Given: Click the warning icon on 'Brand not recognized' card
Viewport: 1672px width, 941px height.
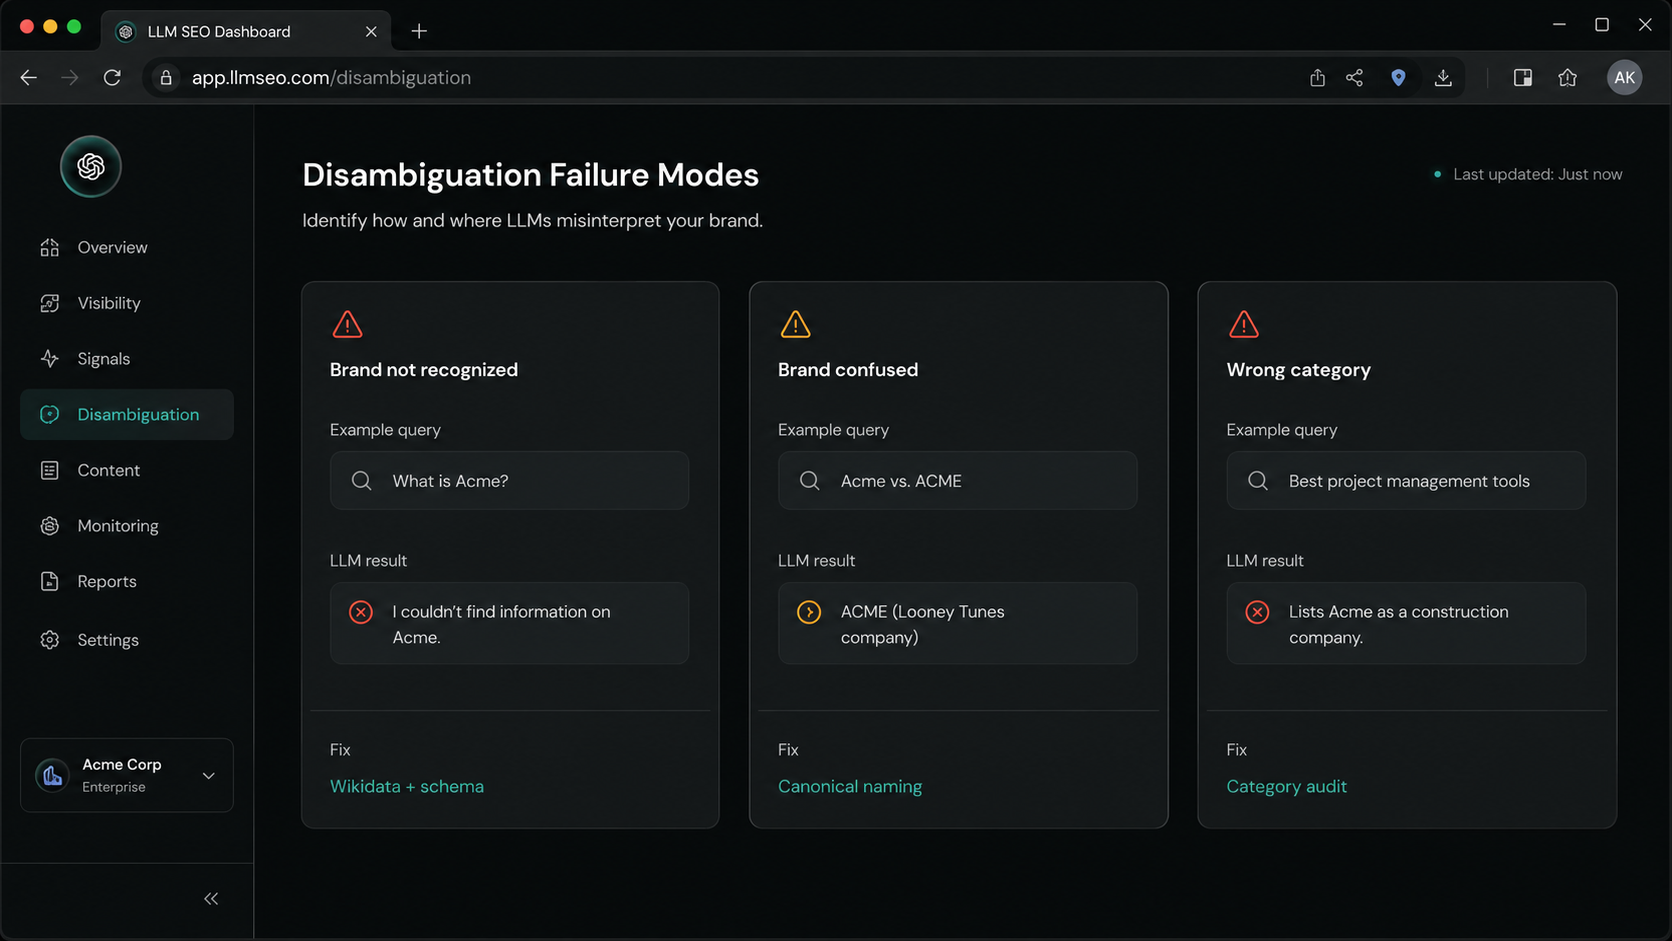Looking at the screenshot, I should (347, 324).
